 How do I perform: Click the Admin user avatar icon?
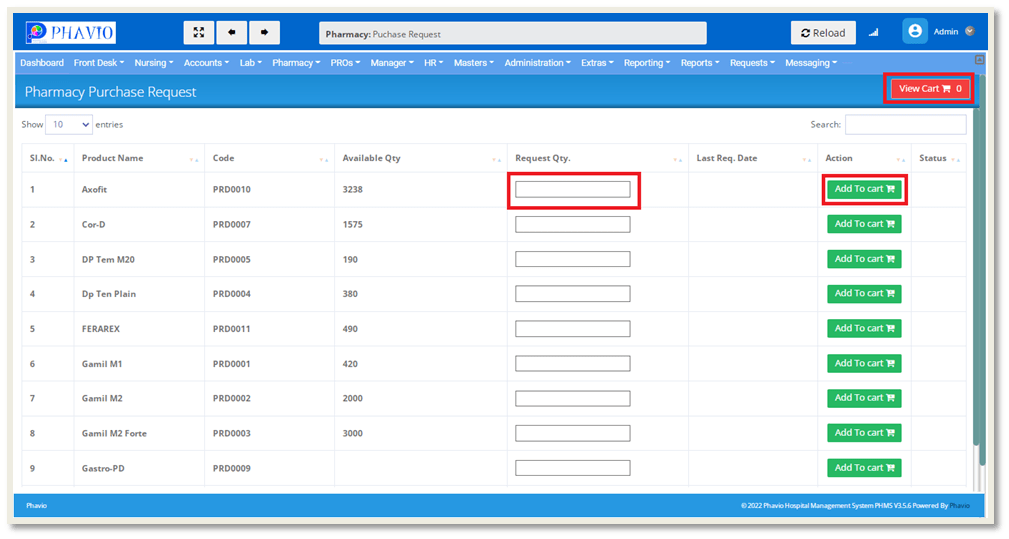click(x=914, y=32)
